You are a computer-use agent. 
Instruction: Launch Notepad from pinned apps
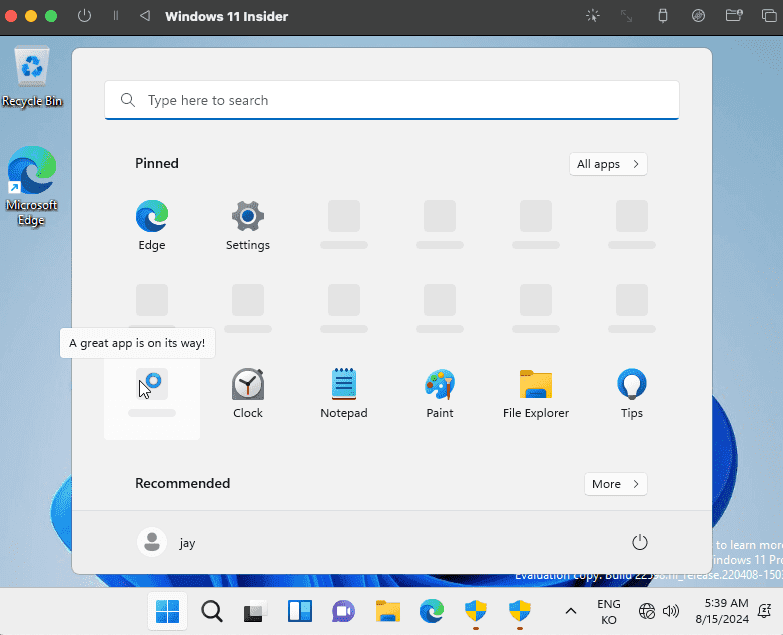click(x=344, y=392)
